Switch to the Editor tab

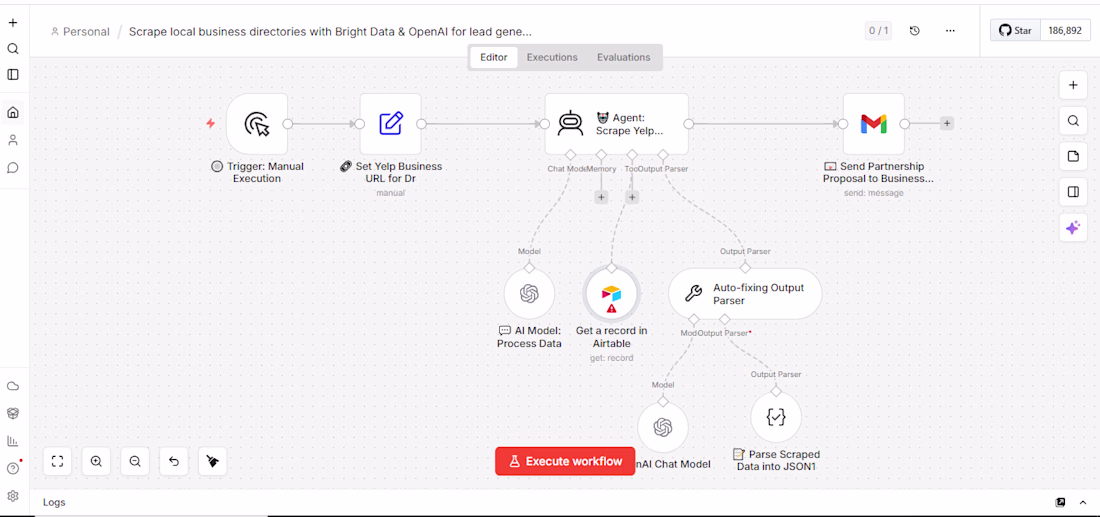point(493,58)
